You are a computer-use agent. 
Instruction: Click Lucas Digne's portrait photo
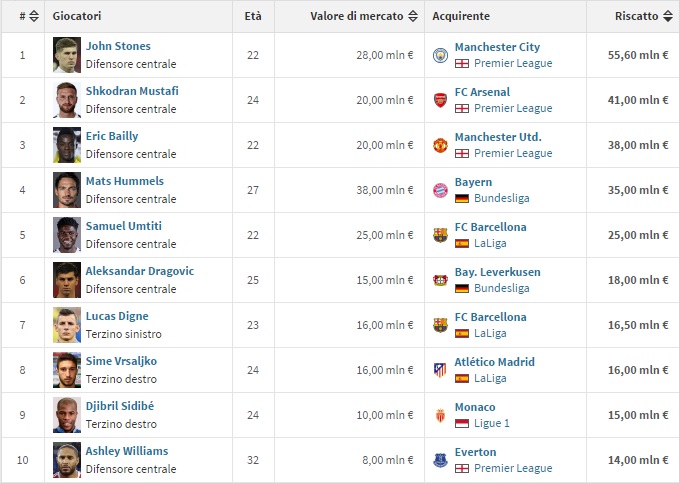point(67,325)
